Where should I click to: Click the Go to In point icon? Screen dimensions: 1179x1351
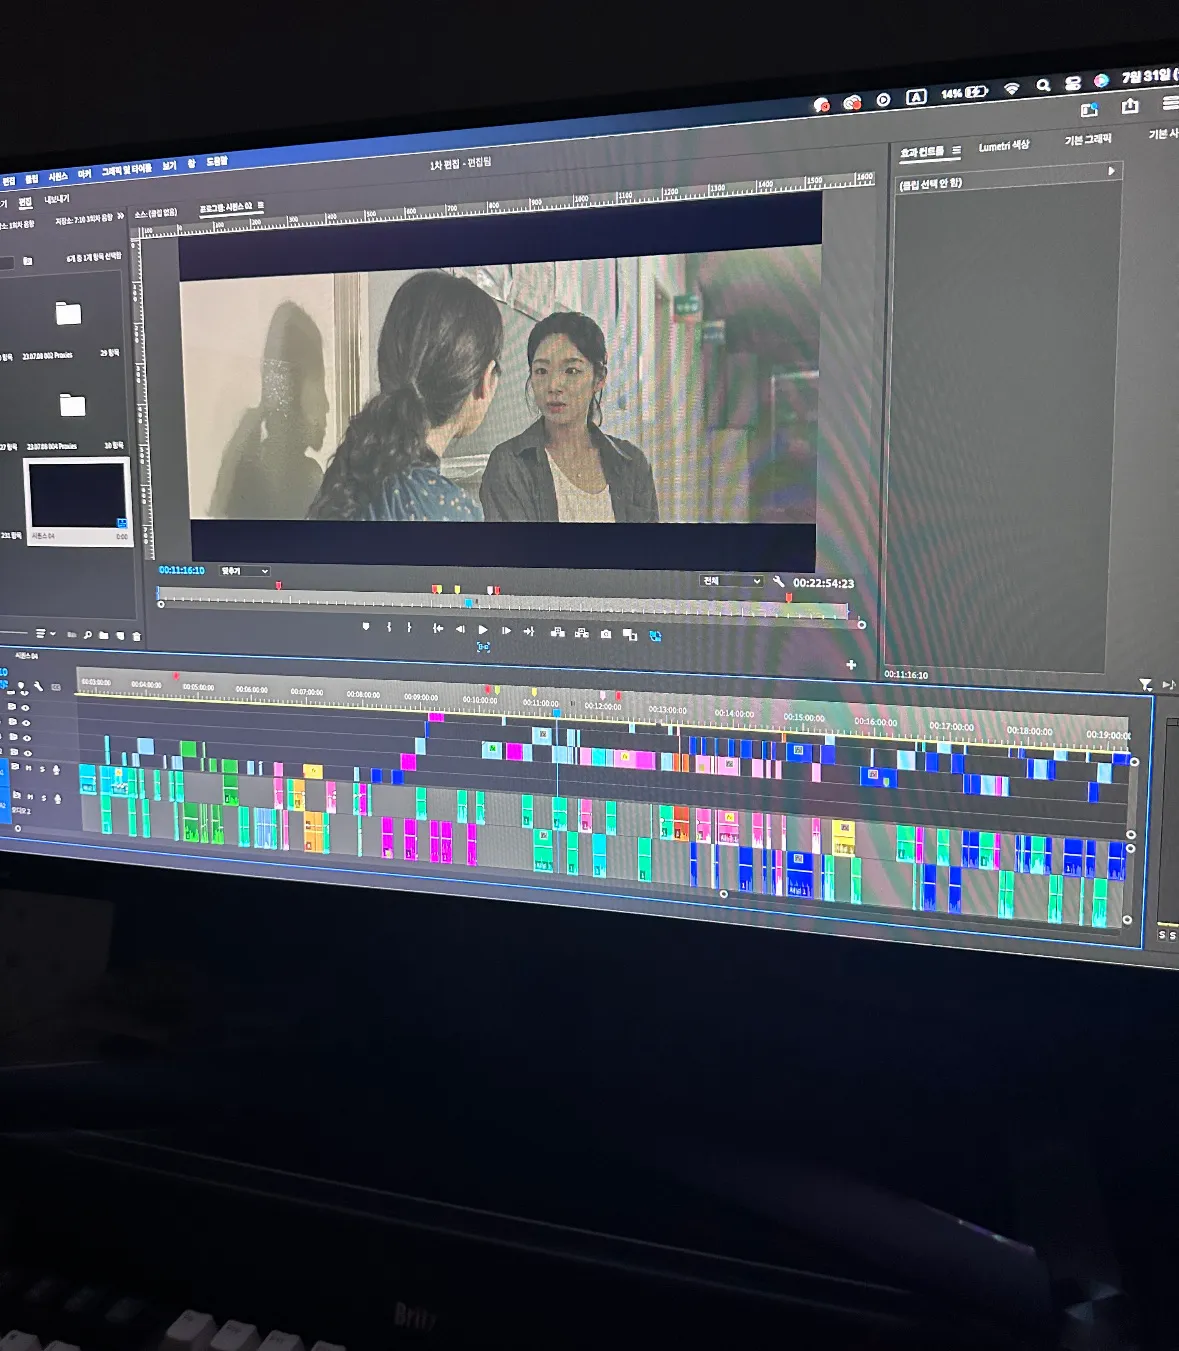pos(437,628)
